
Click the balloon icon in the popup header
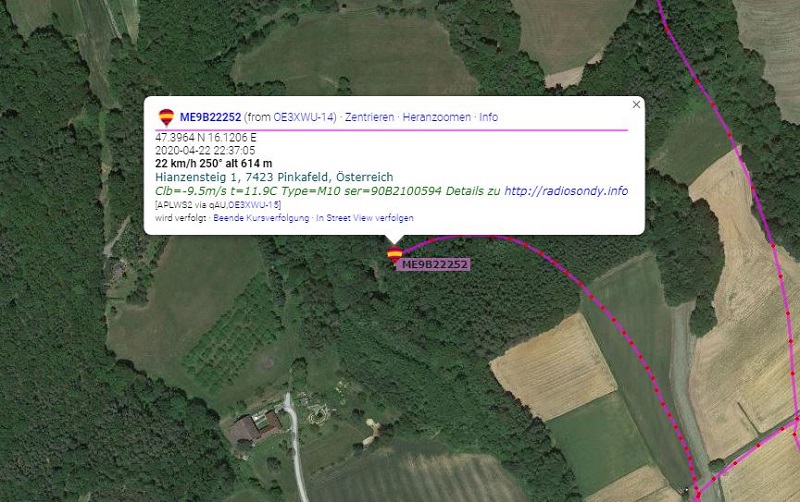click(x=166, y=117)
